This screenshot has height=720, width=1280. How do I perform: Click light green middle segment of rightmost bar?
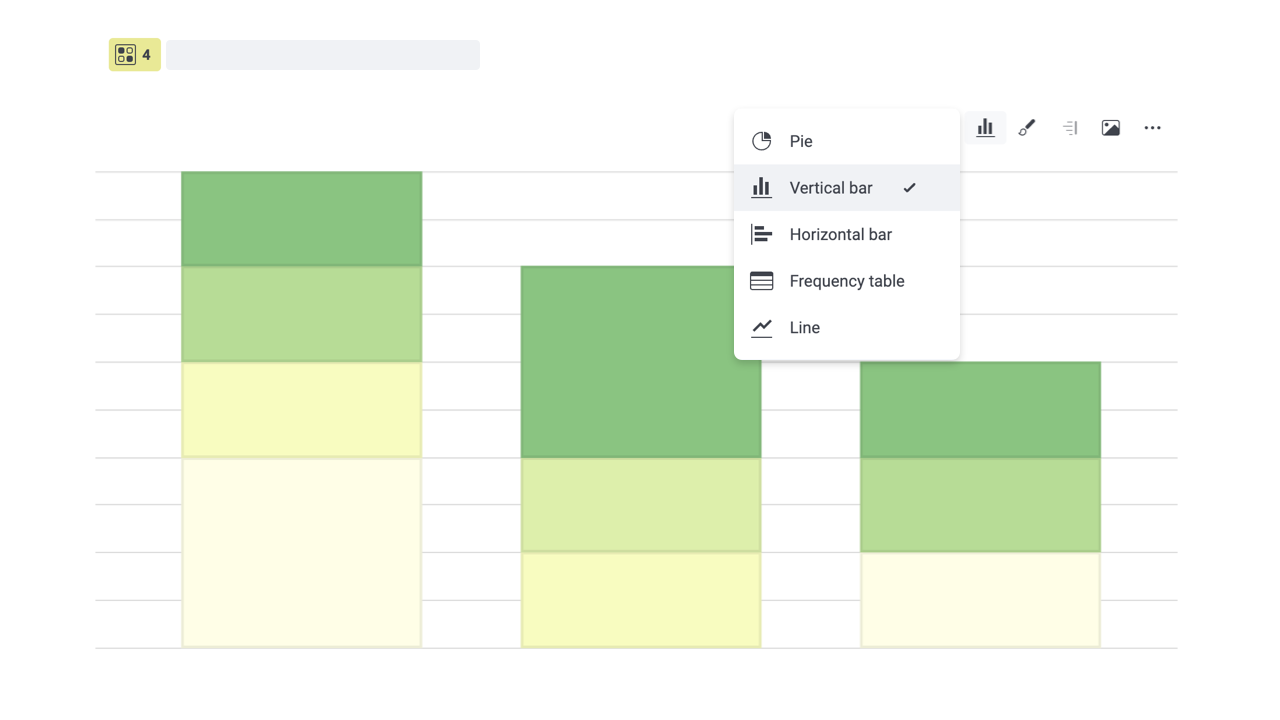pos(980,505)
